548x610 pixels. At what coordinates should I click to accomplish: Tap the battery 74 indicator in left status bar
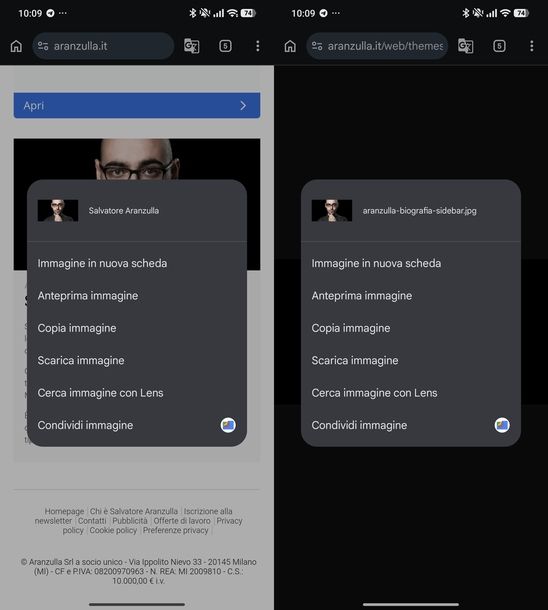coord(248,13)
